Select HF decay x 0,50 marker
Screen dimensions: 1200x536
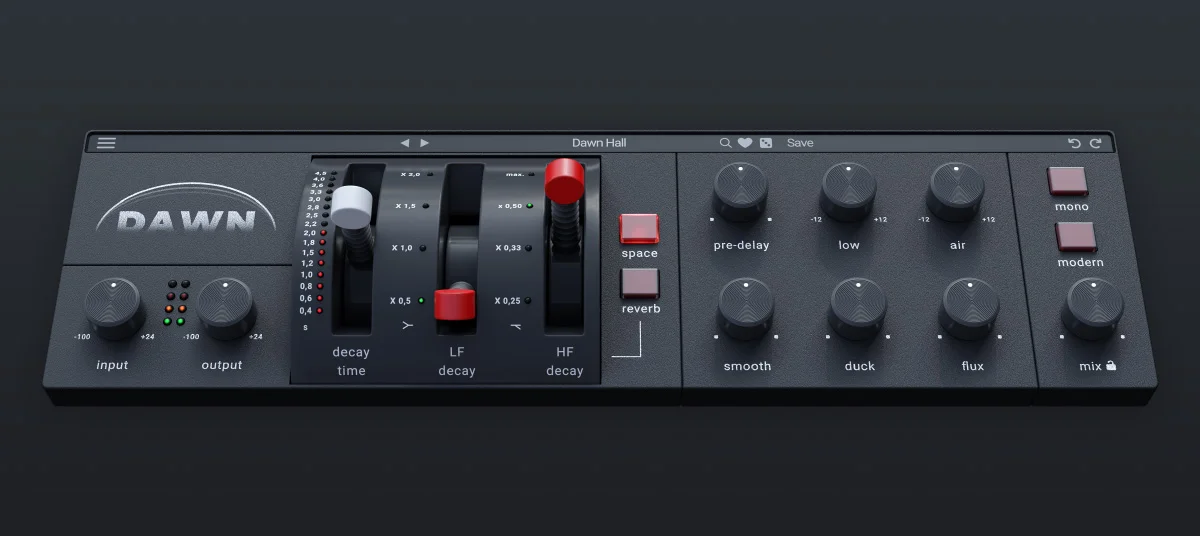coord(515,206)
